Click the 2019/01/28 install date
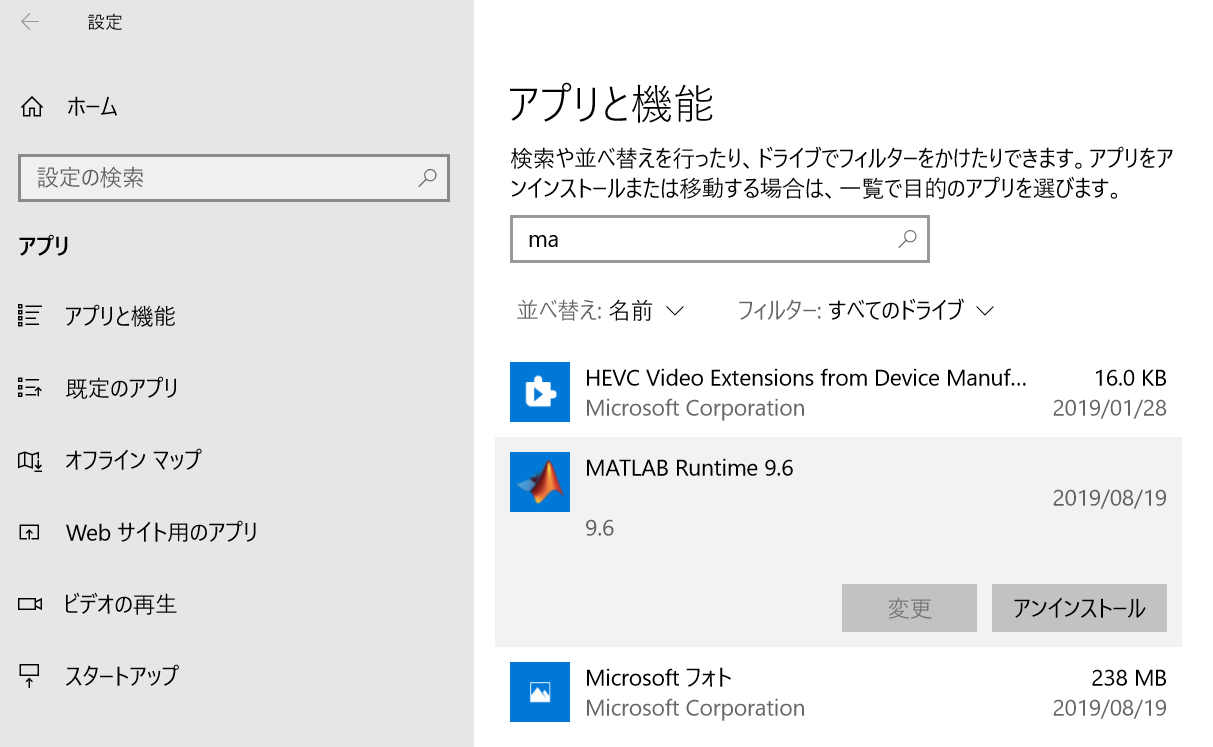Viewport: 1213px width, 747px height. coord(1110,408)
